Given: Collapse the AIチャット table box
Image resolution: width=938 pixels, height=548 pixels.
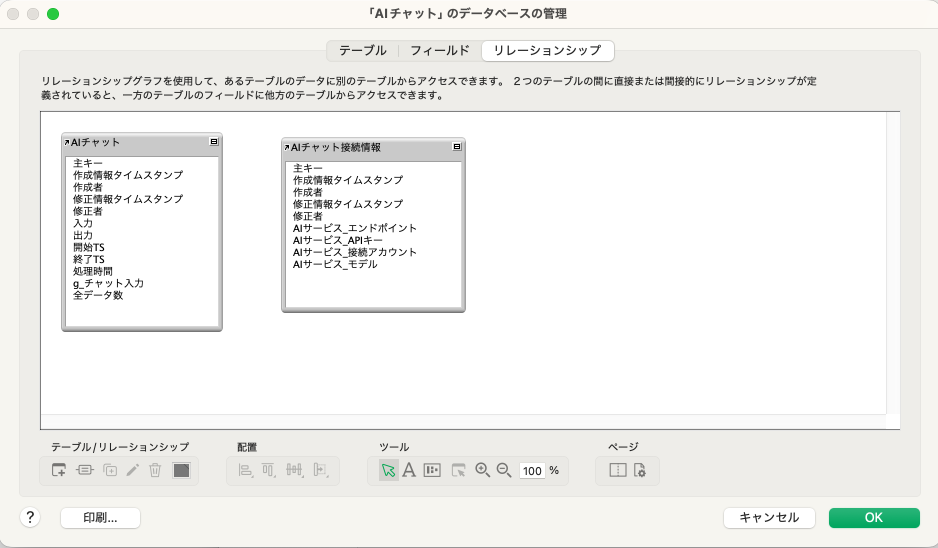Looking at the screenshot, I should 214,142.
